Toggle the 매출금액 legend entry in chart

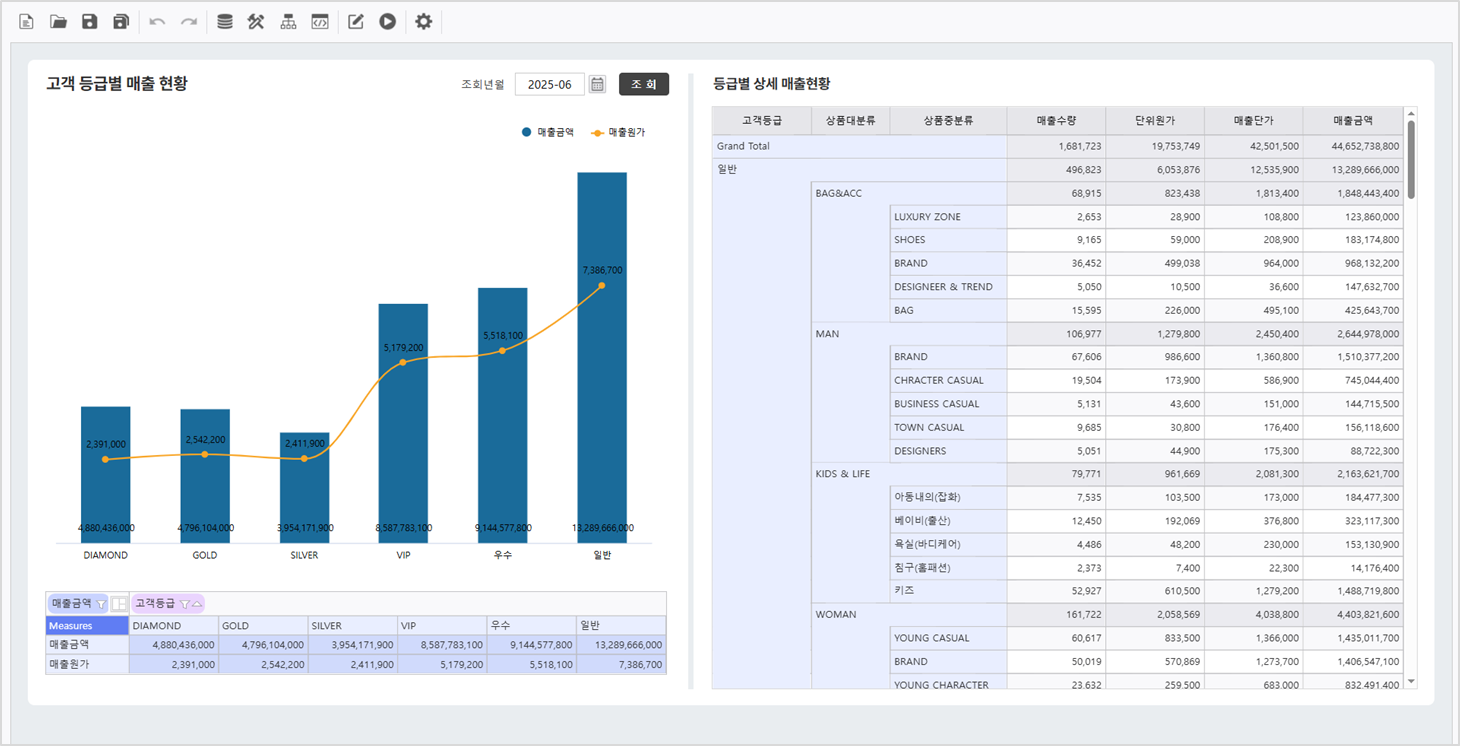[548, 132]
